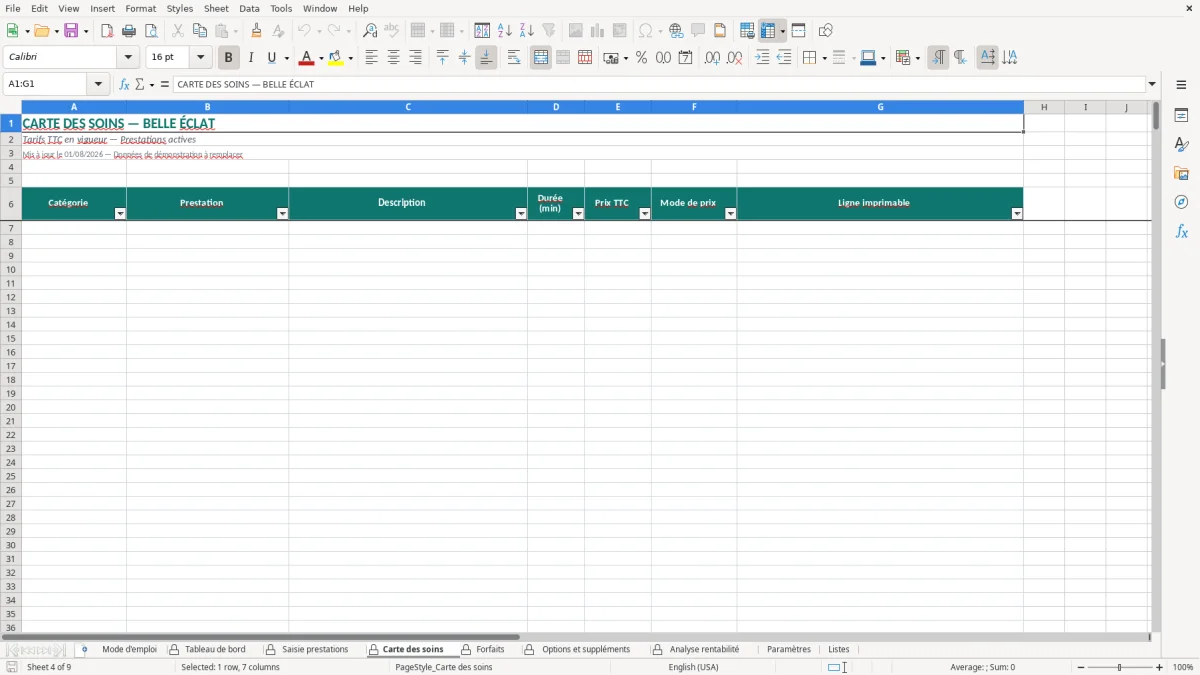Click the Format as Date icon

(685, 58)
